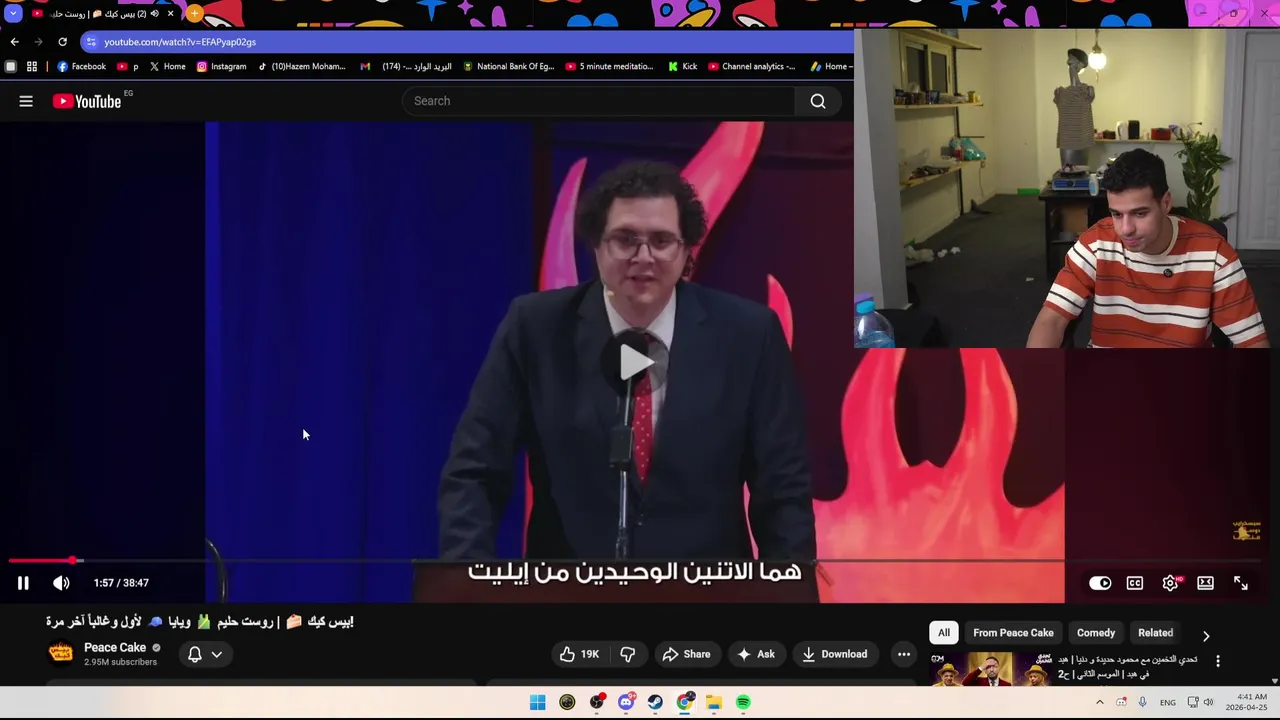This screenshot has width=1280, height=720.
Task: Click the search magnifier button
Action: 818,101
